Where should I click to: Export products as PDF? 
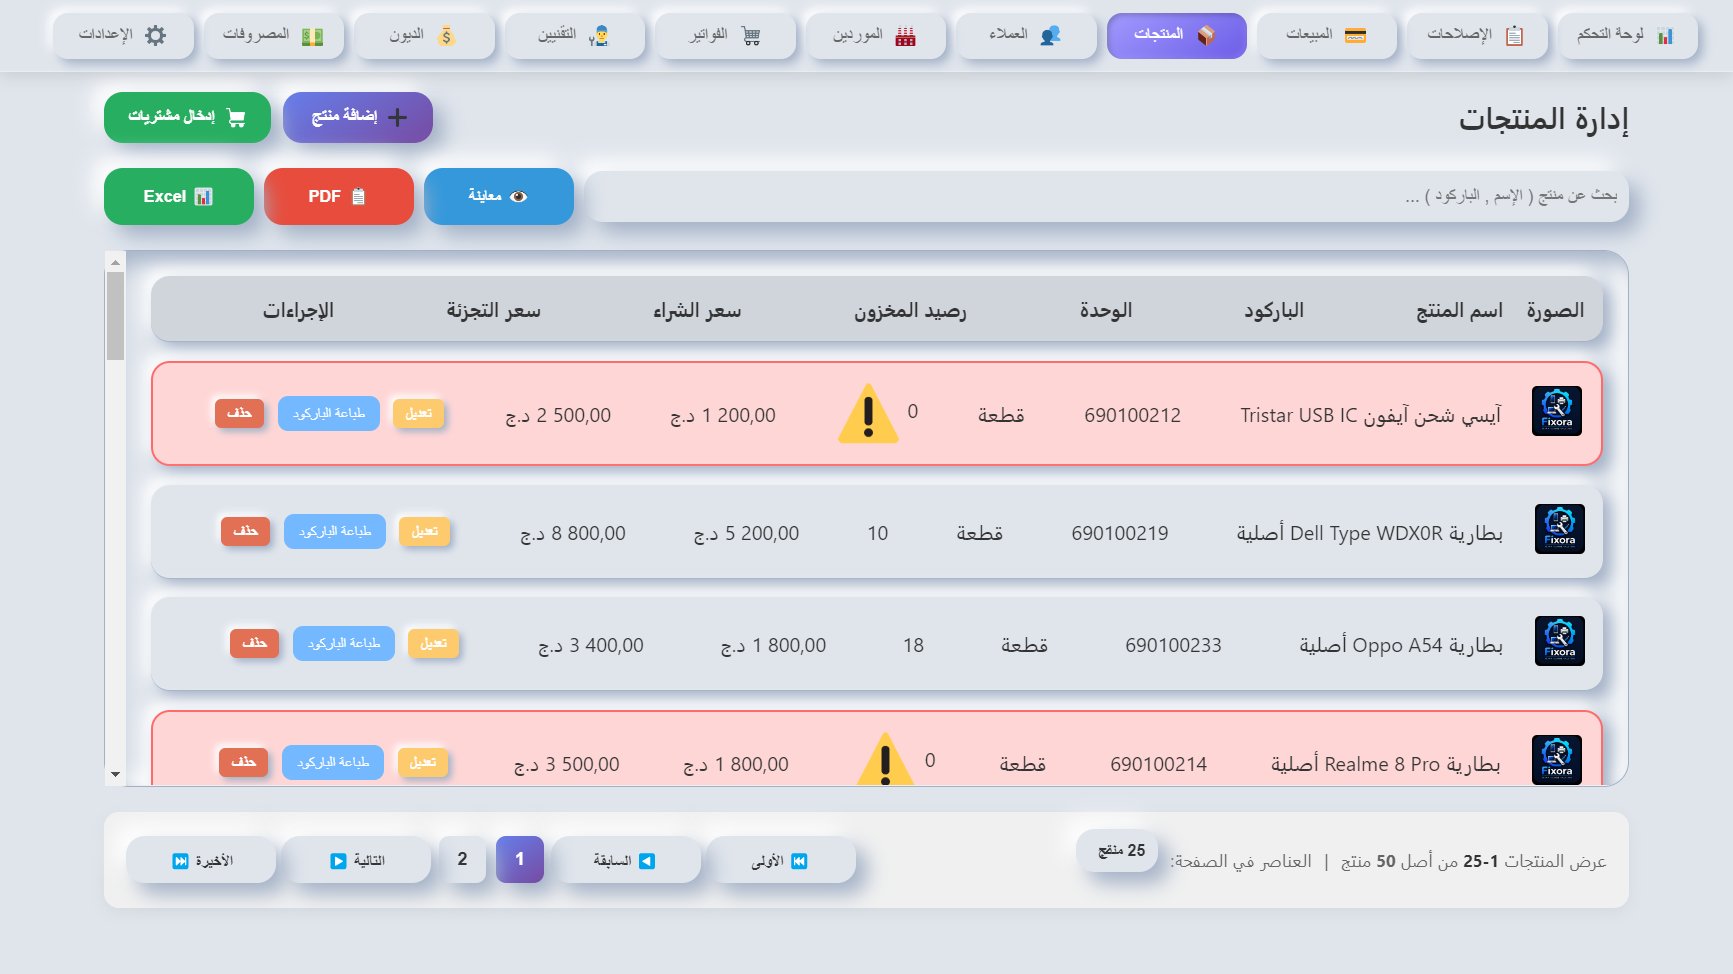click(339, 196)
